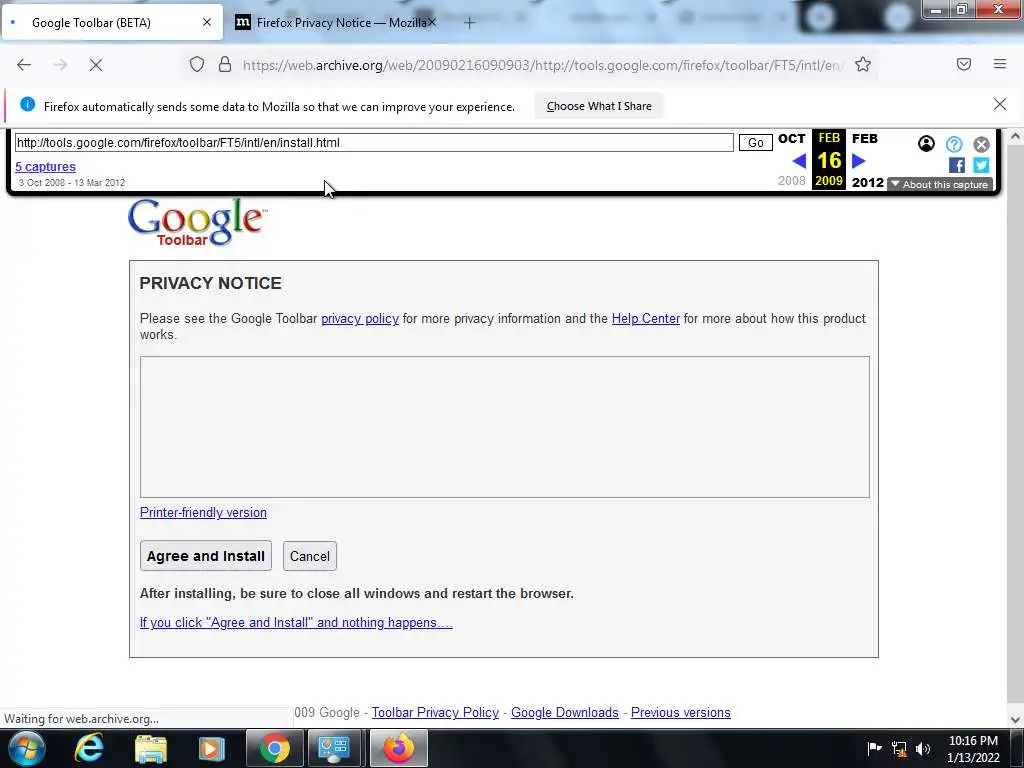1024x768 pixels.
Task: Open the Previous versions link
Action: [680, 712]
